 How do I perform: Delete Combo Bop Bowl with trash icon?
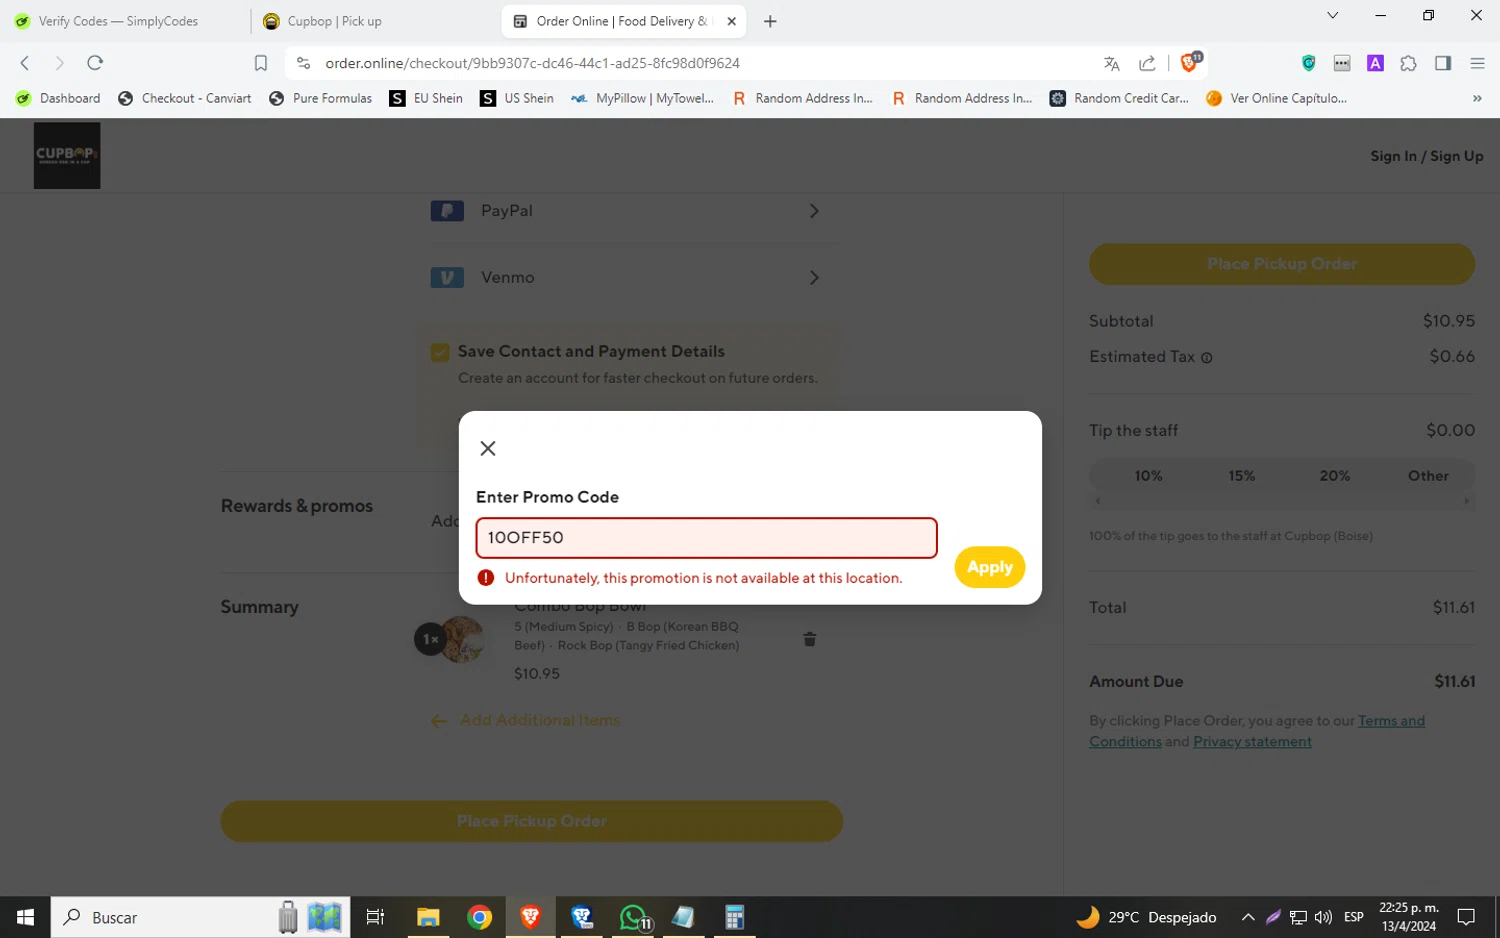(x=810, y=639)
